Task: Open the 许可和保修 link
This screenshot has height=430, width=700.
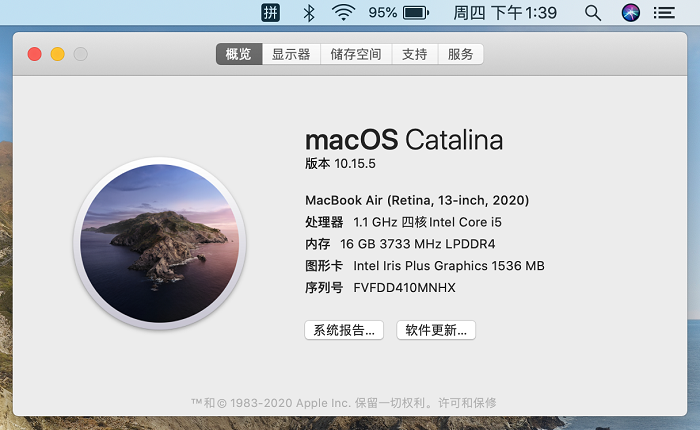Action: pyautogui.click(x=467, y=403)
